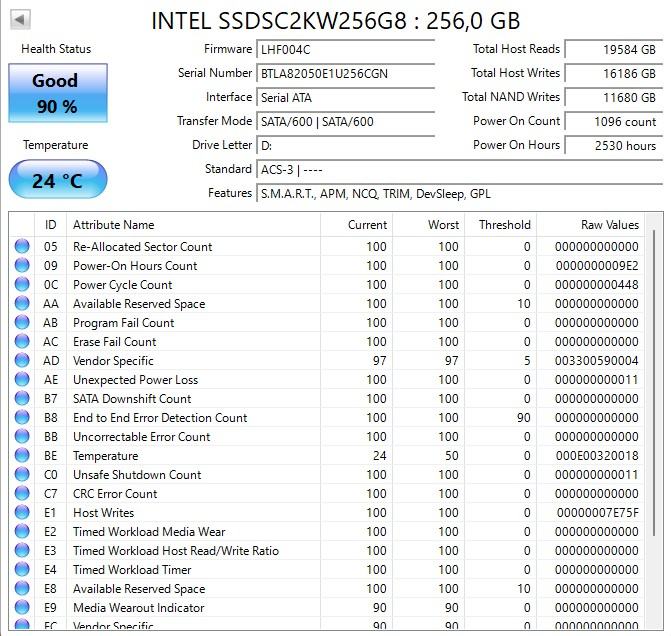Click status icon for Re-Allocated Sector Count

coord(22,247)
